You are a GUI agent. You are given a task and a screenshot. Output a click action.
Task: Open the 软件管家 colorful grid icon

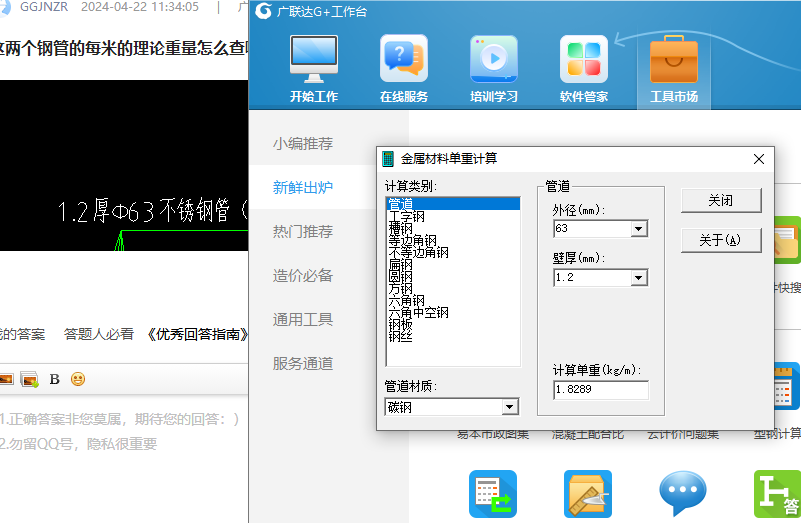[x=583, y=59]
